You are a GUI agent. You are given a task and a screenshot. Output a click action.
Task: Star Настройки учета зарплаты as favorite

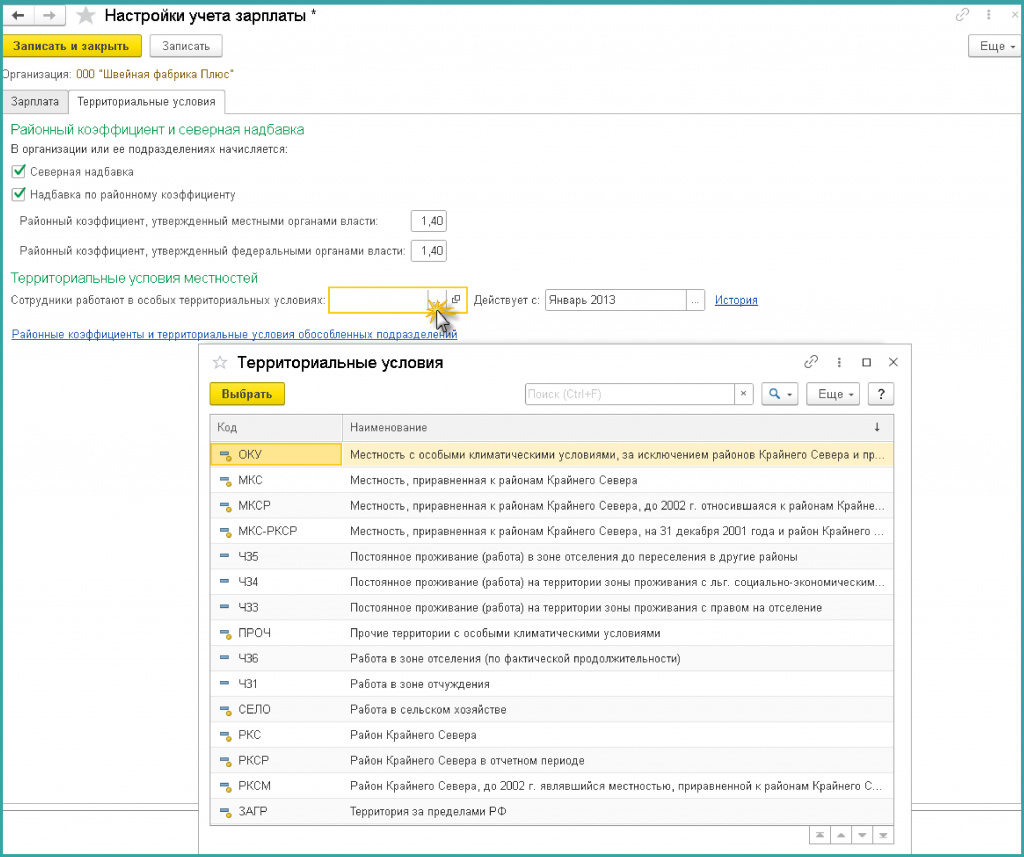(x=86, y=16)
